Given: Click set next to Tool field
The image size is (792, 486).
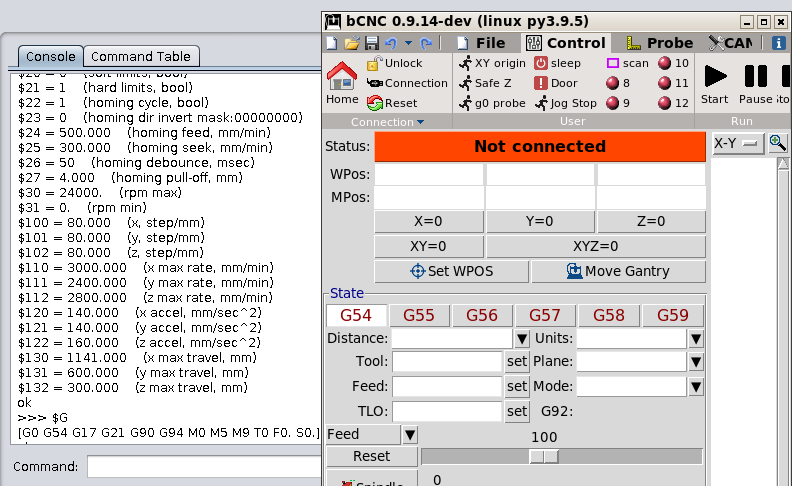Looking at the screenshot, I should (517, 362).
